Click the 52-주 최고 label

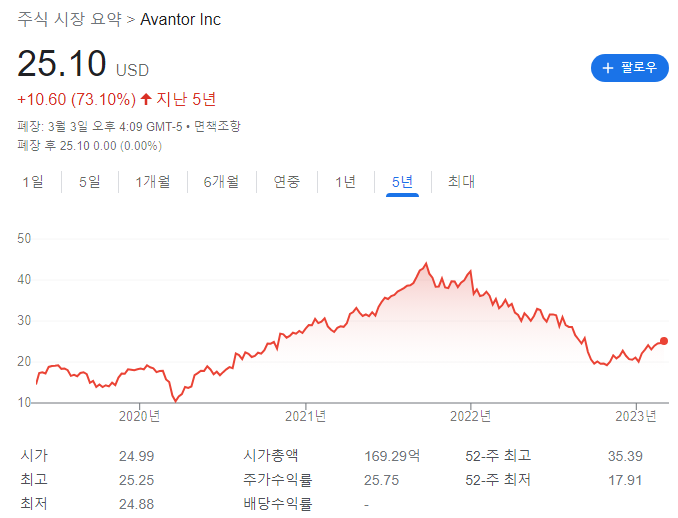point(498,456)
